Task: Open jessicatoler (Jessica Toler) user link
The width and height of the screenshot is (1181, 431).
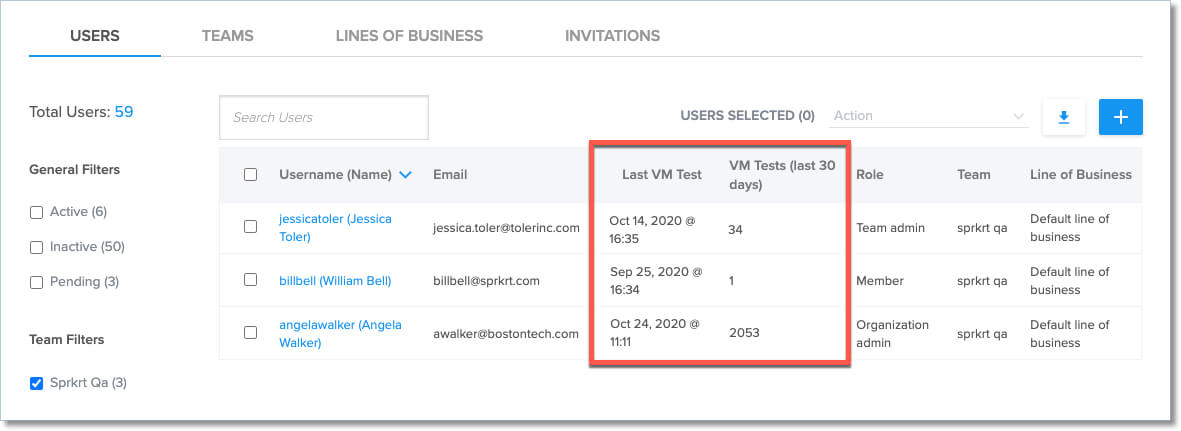Action: point(335,227)
